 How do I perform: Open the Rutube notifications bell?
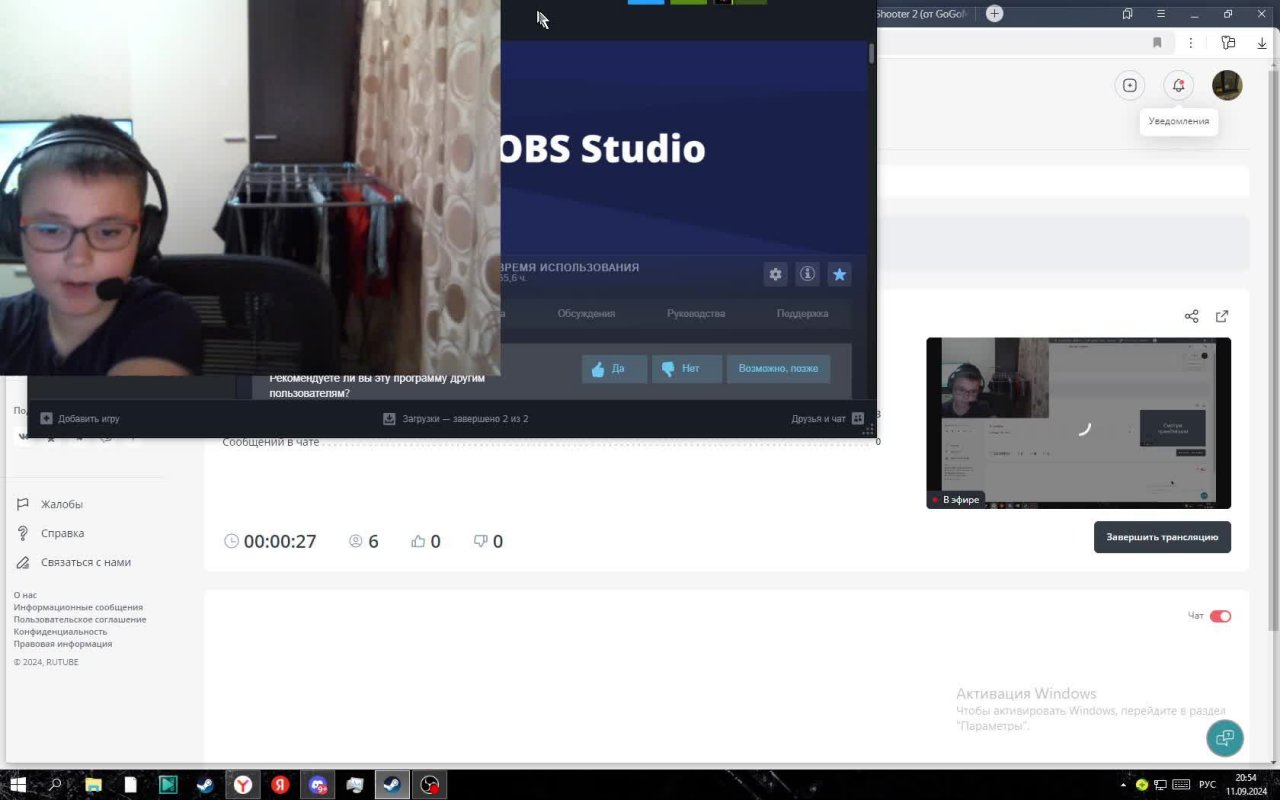[1178, 86]
